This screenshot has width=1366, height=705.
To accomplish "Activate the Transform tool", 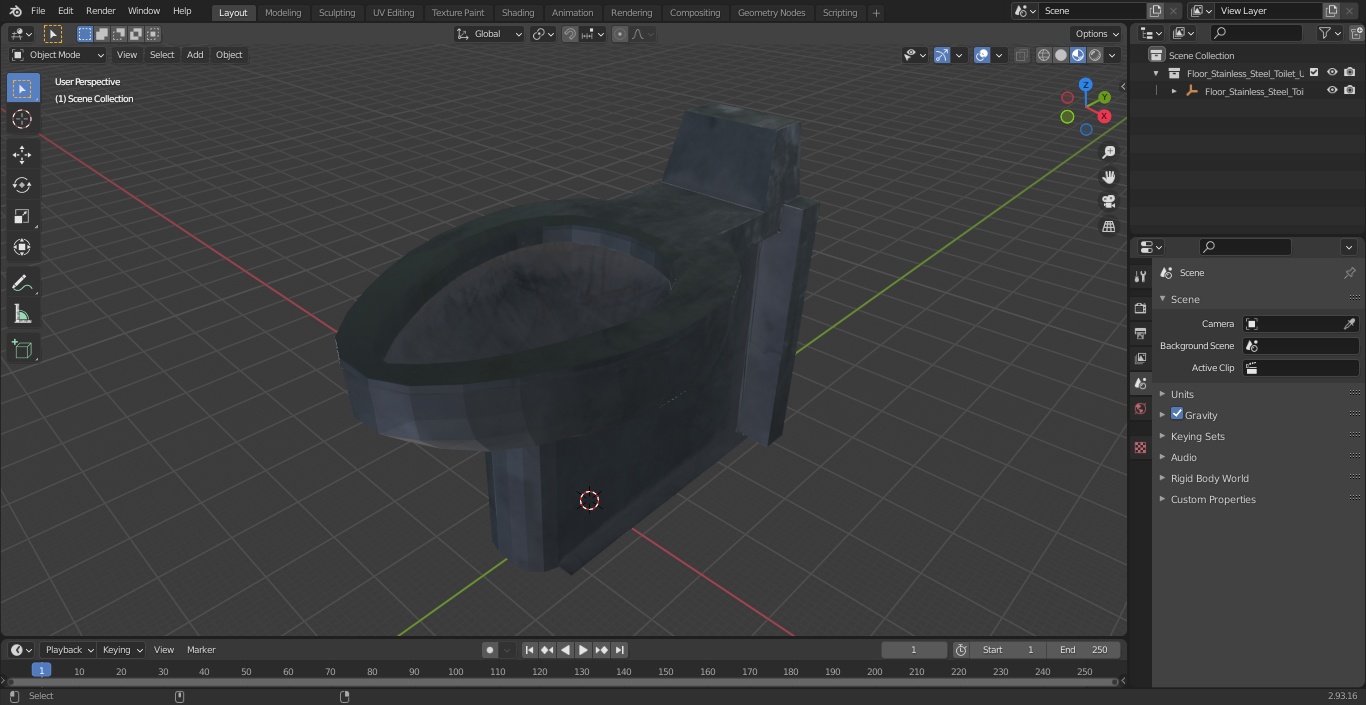I will [22, 247].
